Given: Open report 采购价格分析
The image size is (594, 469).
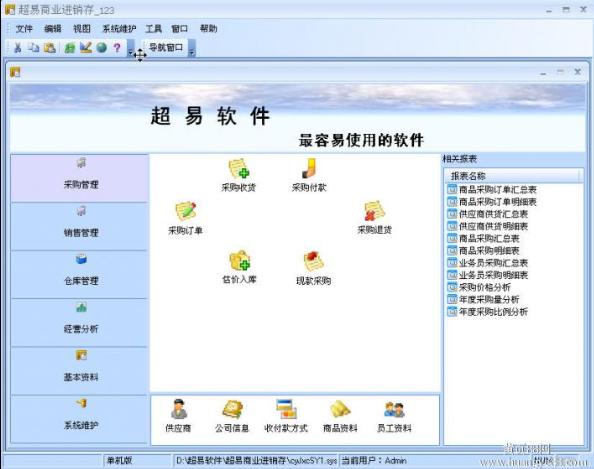Looking at the screenshot, I should click(x=479, y=287).
